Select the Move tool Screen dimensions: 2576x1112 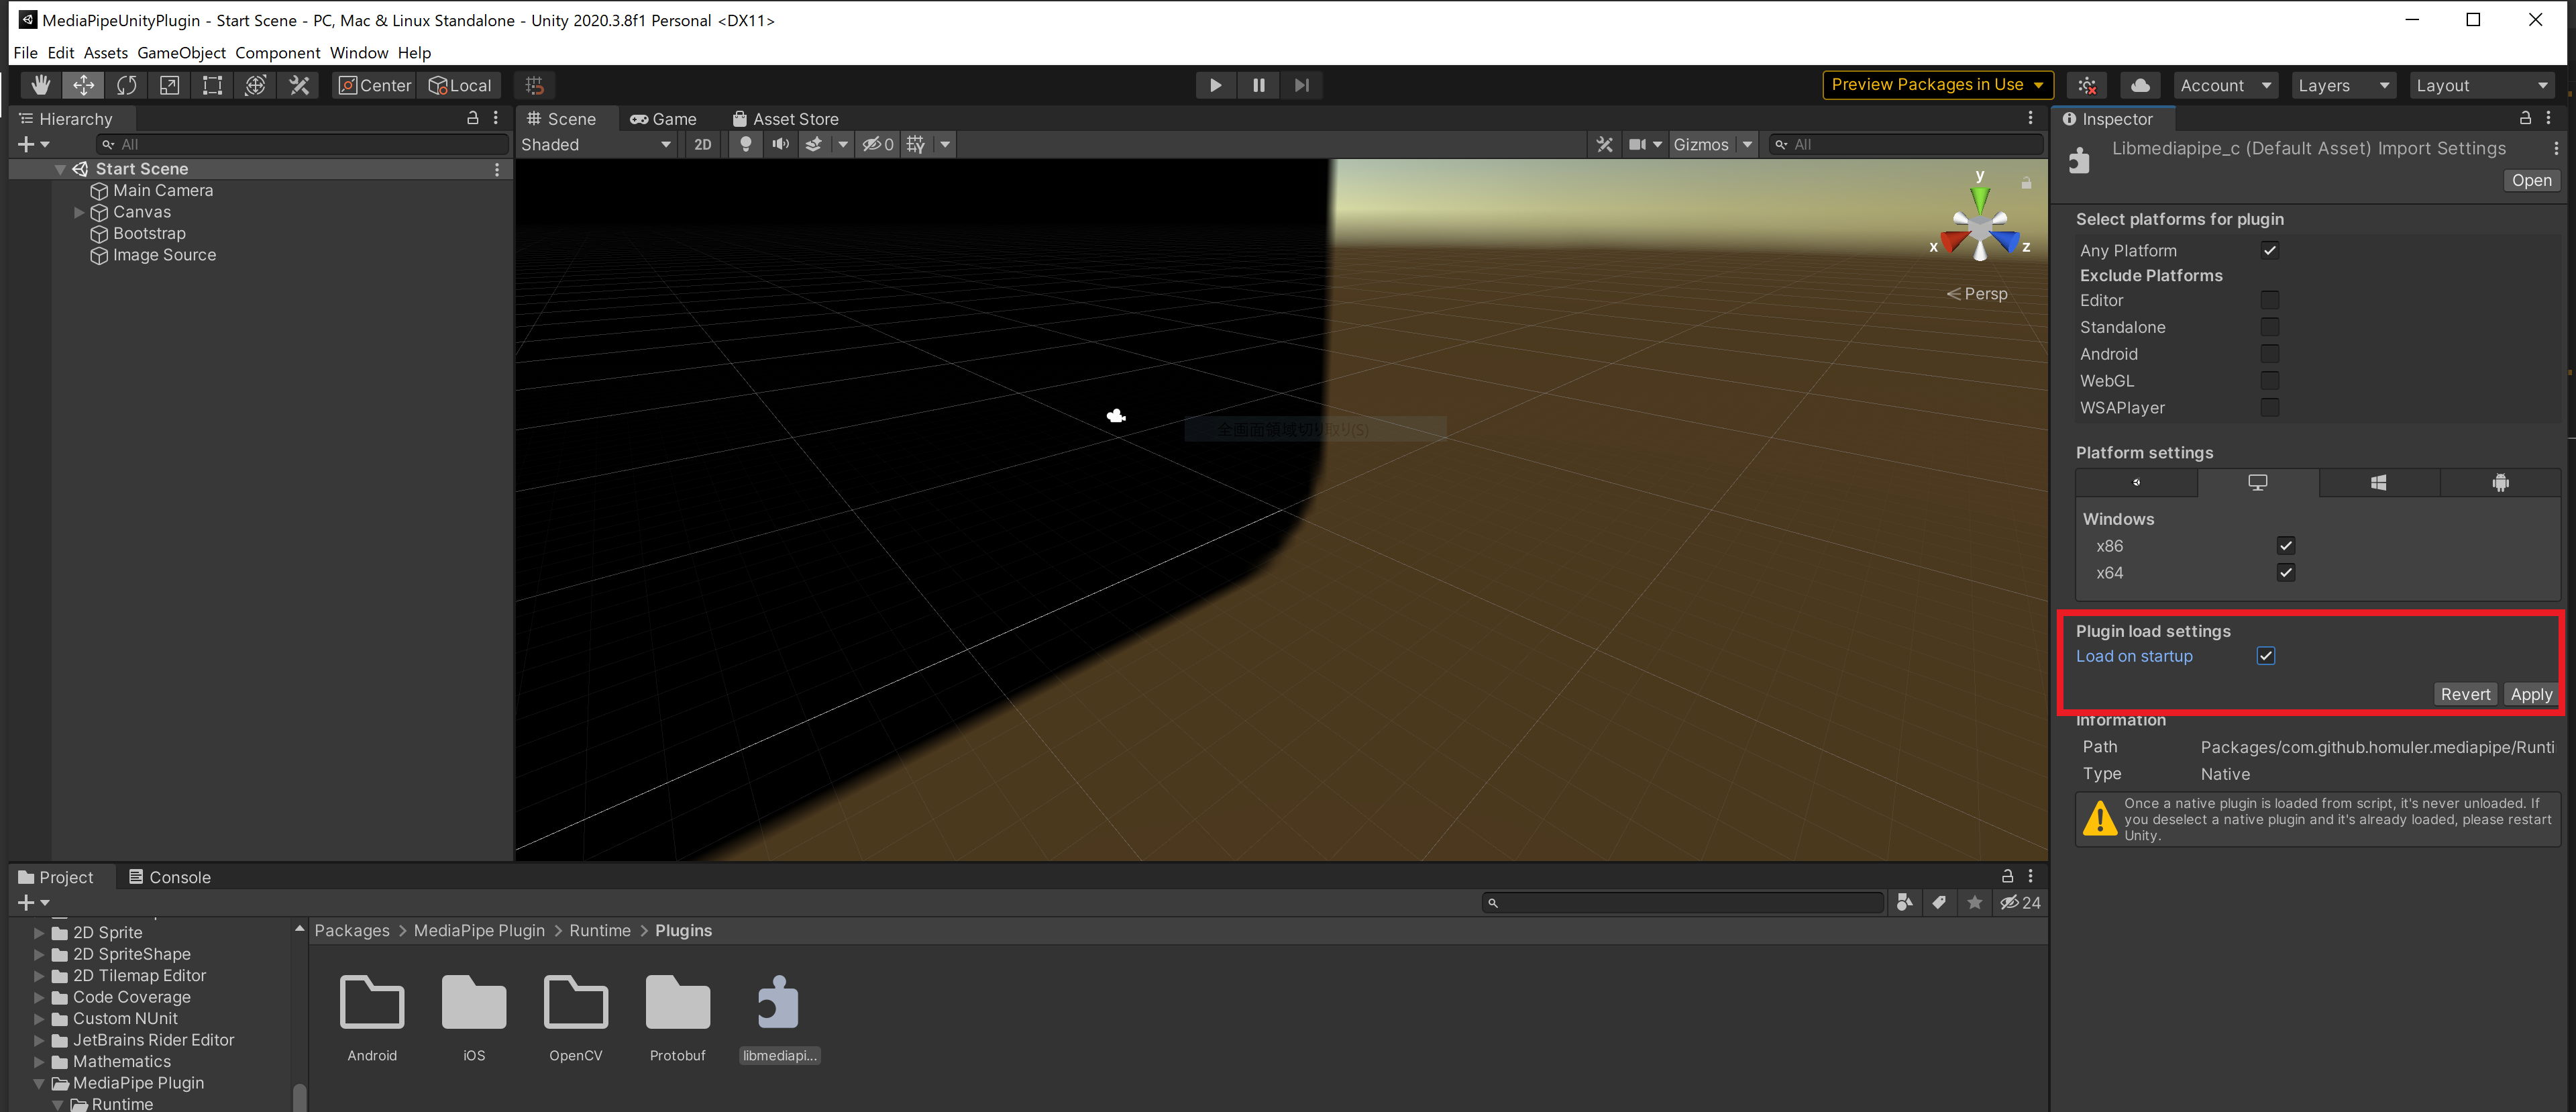tap(83, 85)
